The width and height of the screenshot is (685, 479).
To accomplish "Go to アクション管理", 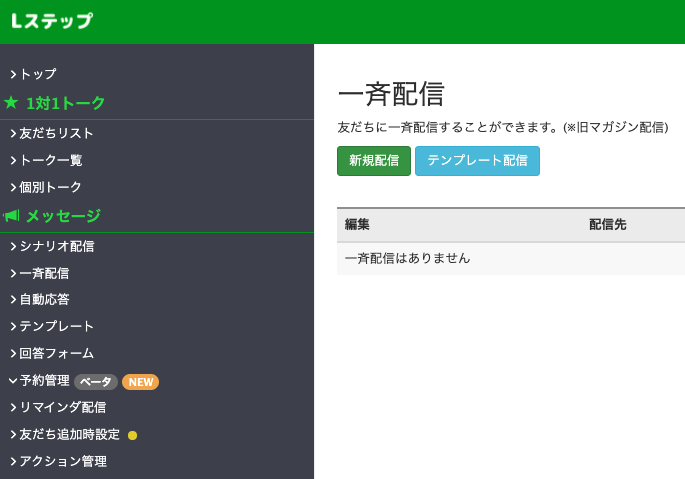I will pos(63,461).
